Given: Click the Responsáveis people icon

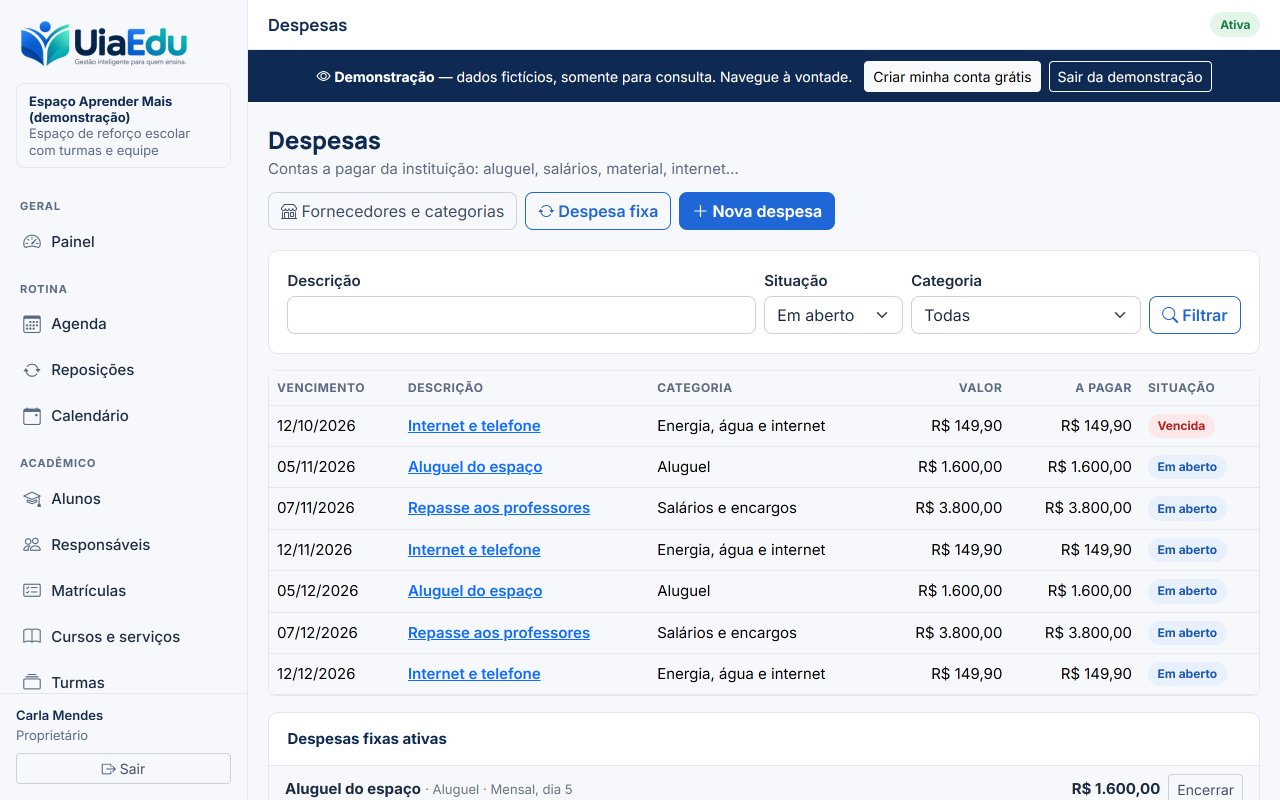Looking at the screenshot, I should tap(32, 545).
